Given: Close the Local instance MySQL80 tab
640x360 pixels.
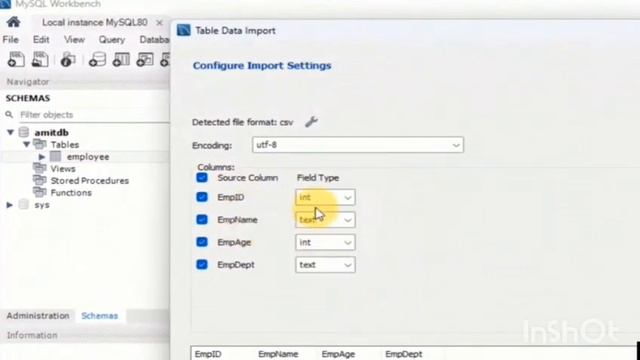Looking at the screenshot, I should click(159, 22).
